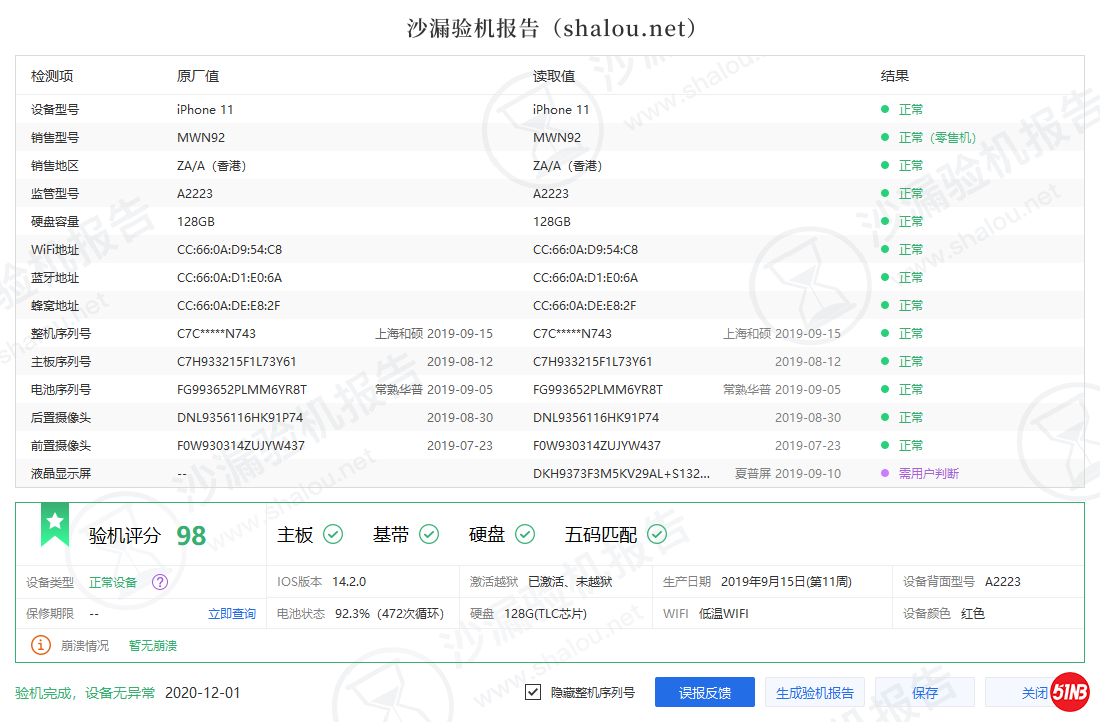Click the purple status dot in 液晶显示屏 row
The image size is (1100, 722).
(885, 473)
